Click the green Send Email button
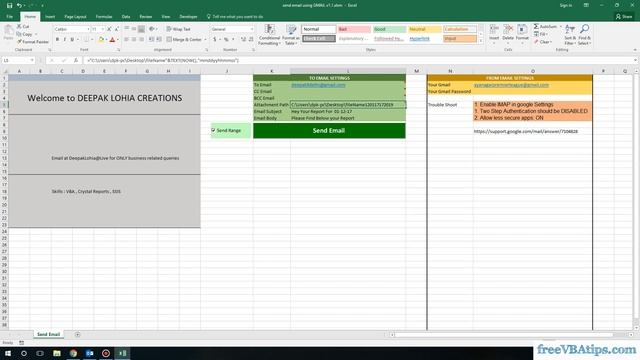 329,131
